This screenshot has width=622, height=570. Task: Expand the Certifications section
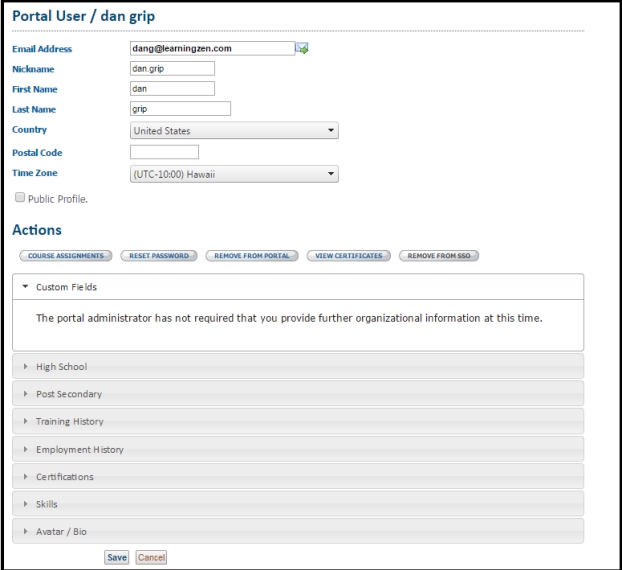coord(298,476)
